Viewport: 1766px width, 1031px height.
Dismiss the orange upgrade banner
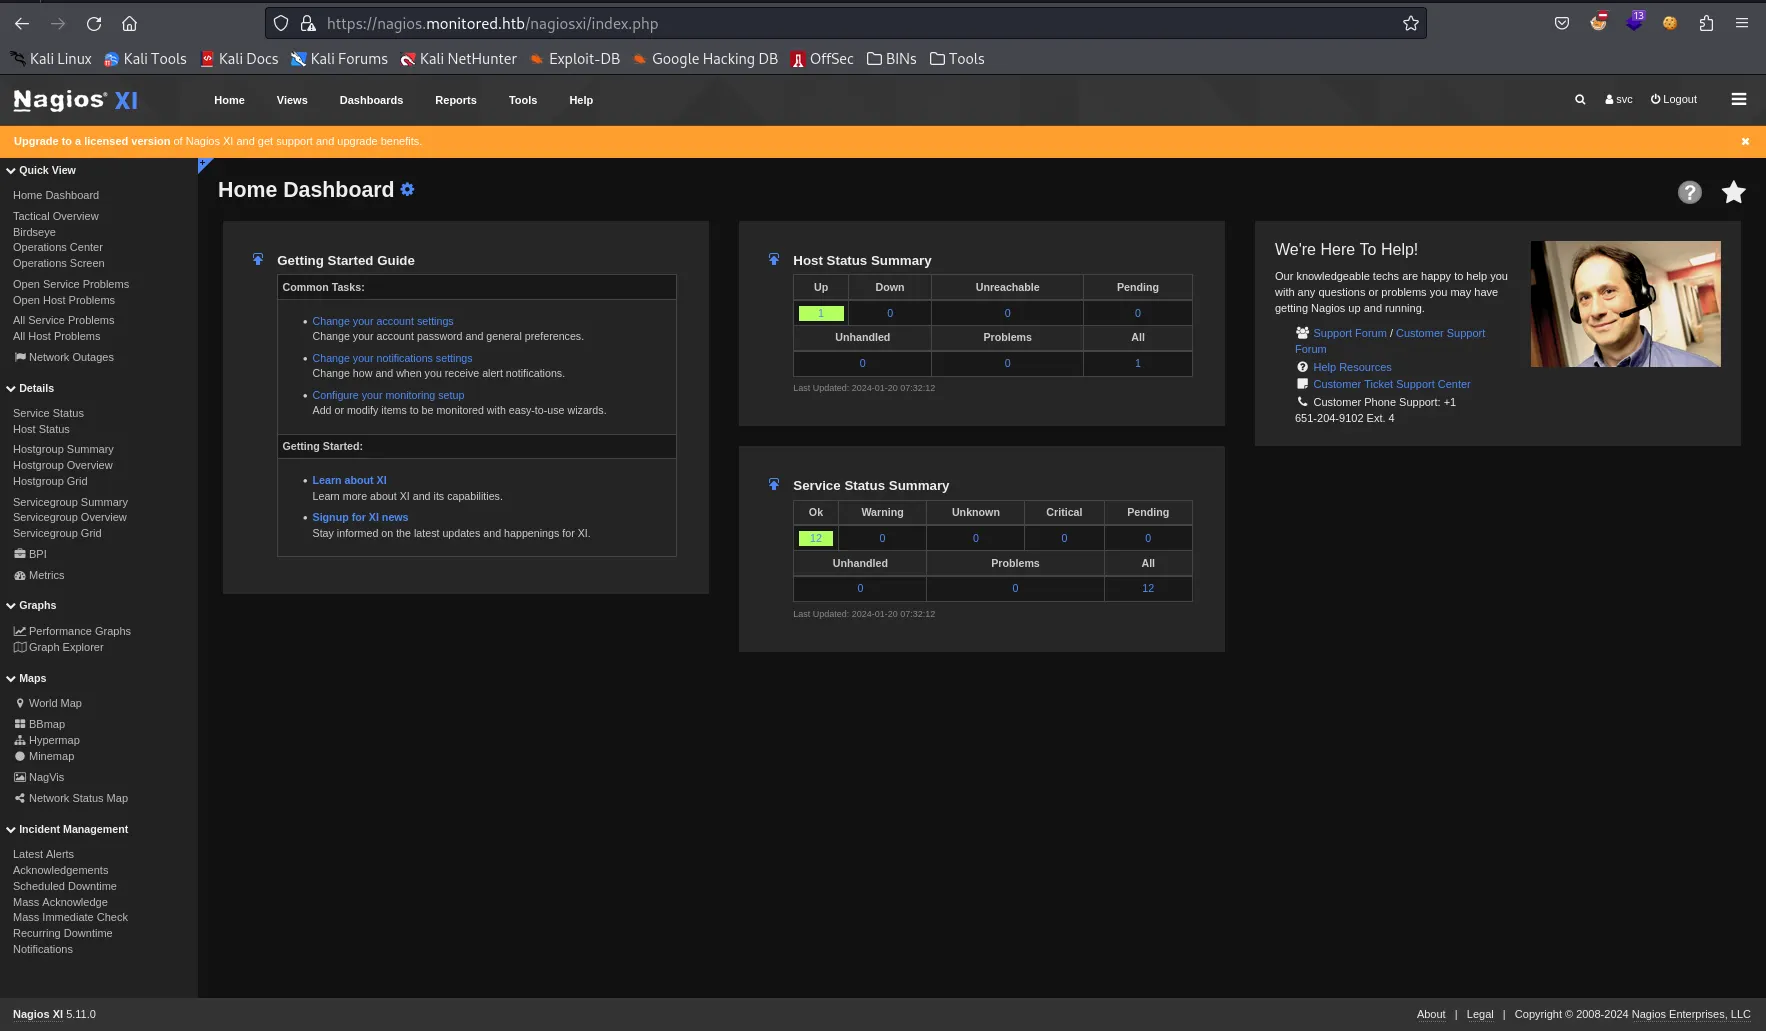1745,142
